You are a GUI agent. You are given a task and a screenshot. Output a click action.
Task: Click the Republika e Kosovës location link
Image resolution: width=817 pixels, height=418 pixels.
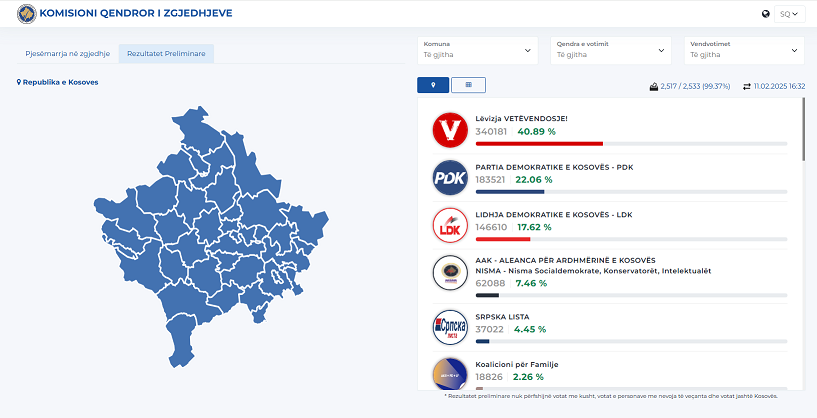pyautogui.click(x=58, y=82)
